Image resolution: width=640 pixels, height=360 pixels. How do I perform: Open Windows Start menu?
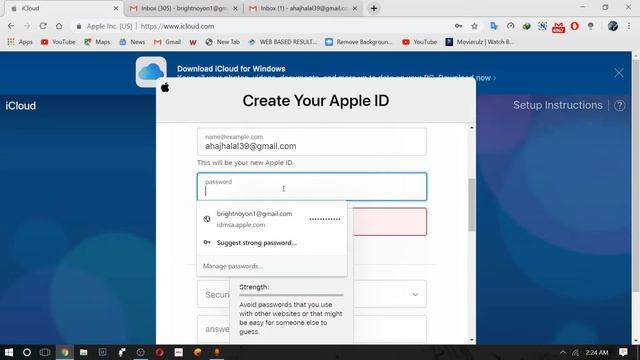click(9, 352)
